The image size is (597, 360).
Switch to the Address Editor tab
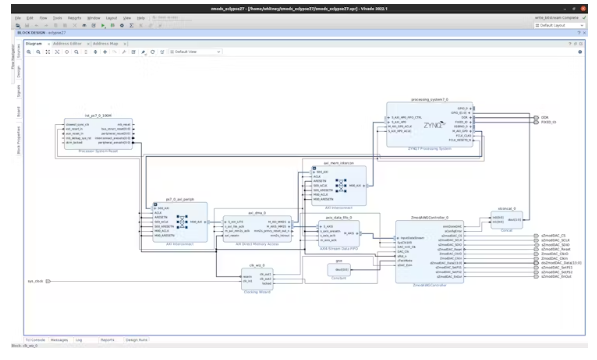pos(67,44)
